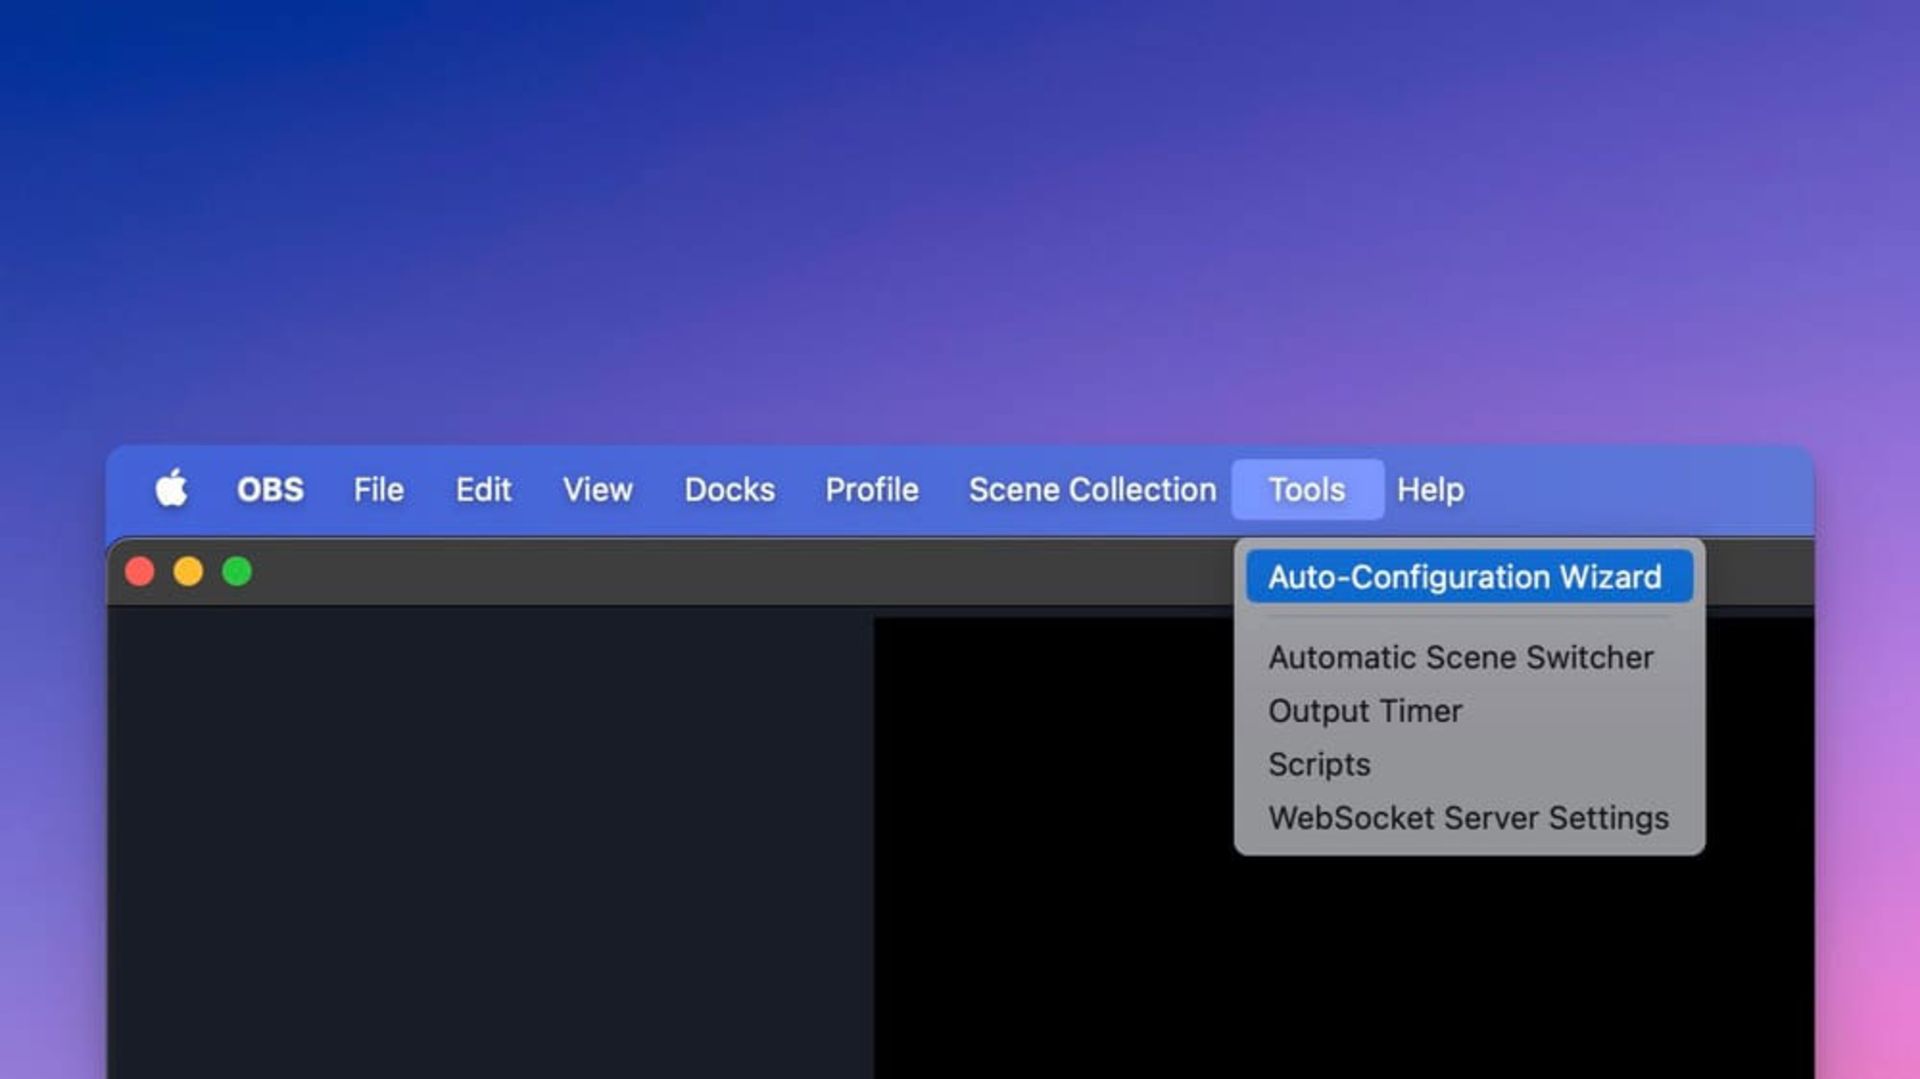Open the Output Timer tool

point(1469,711)
